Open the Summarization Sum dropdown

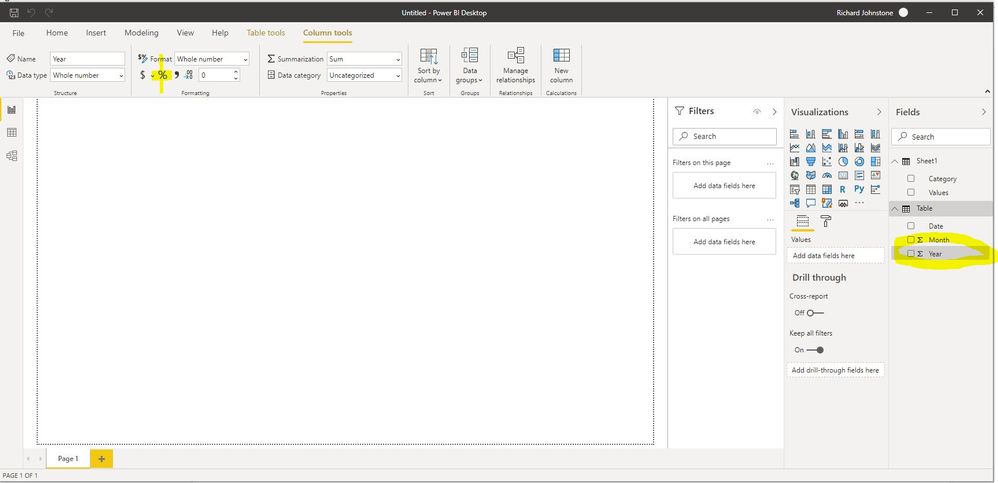coord(365,59)
